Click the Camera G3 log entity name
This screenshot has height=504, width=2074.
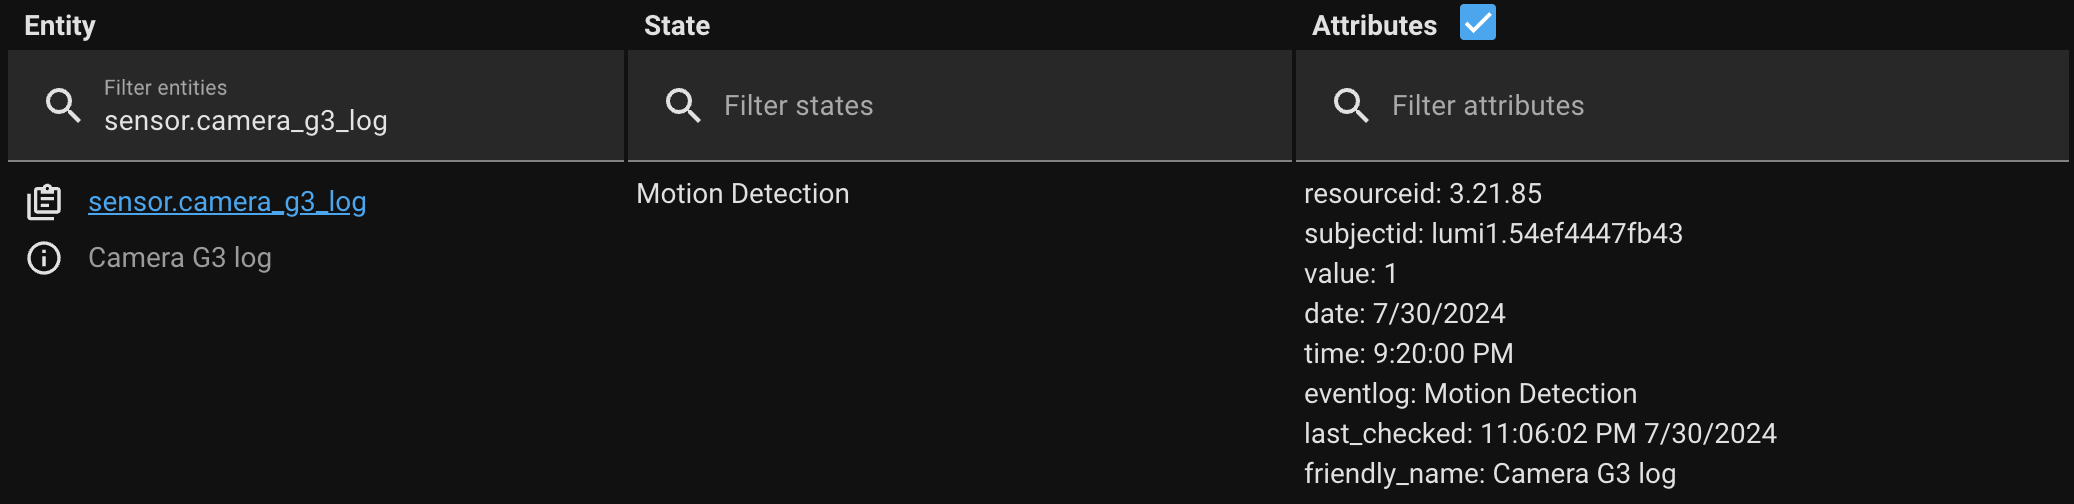click(x=180, y=258)
